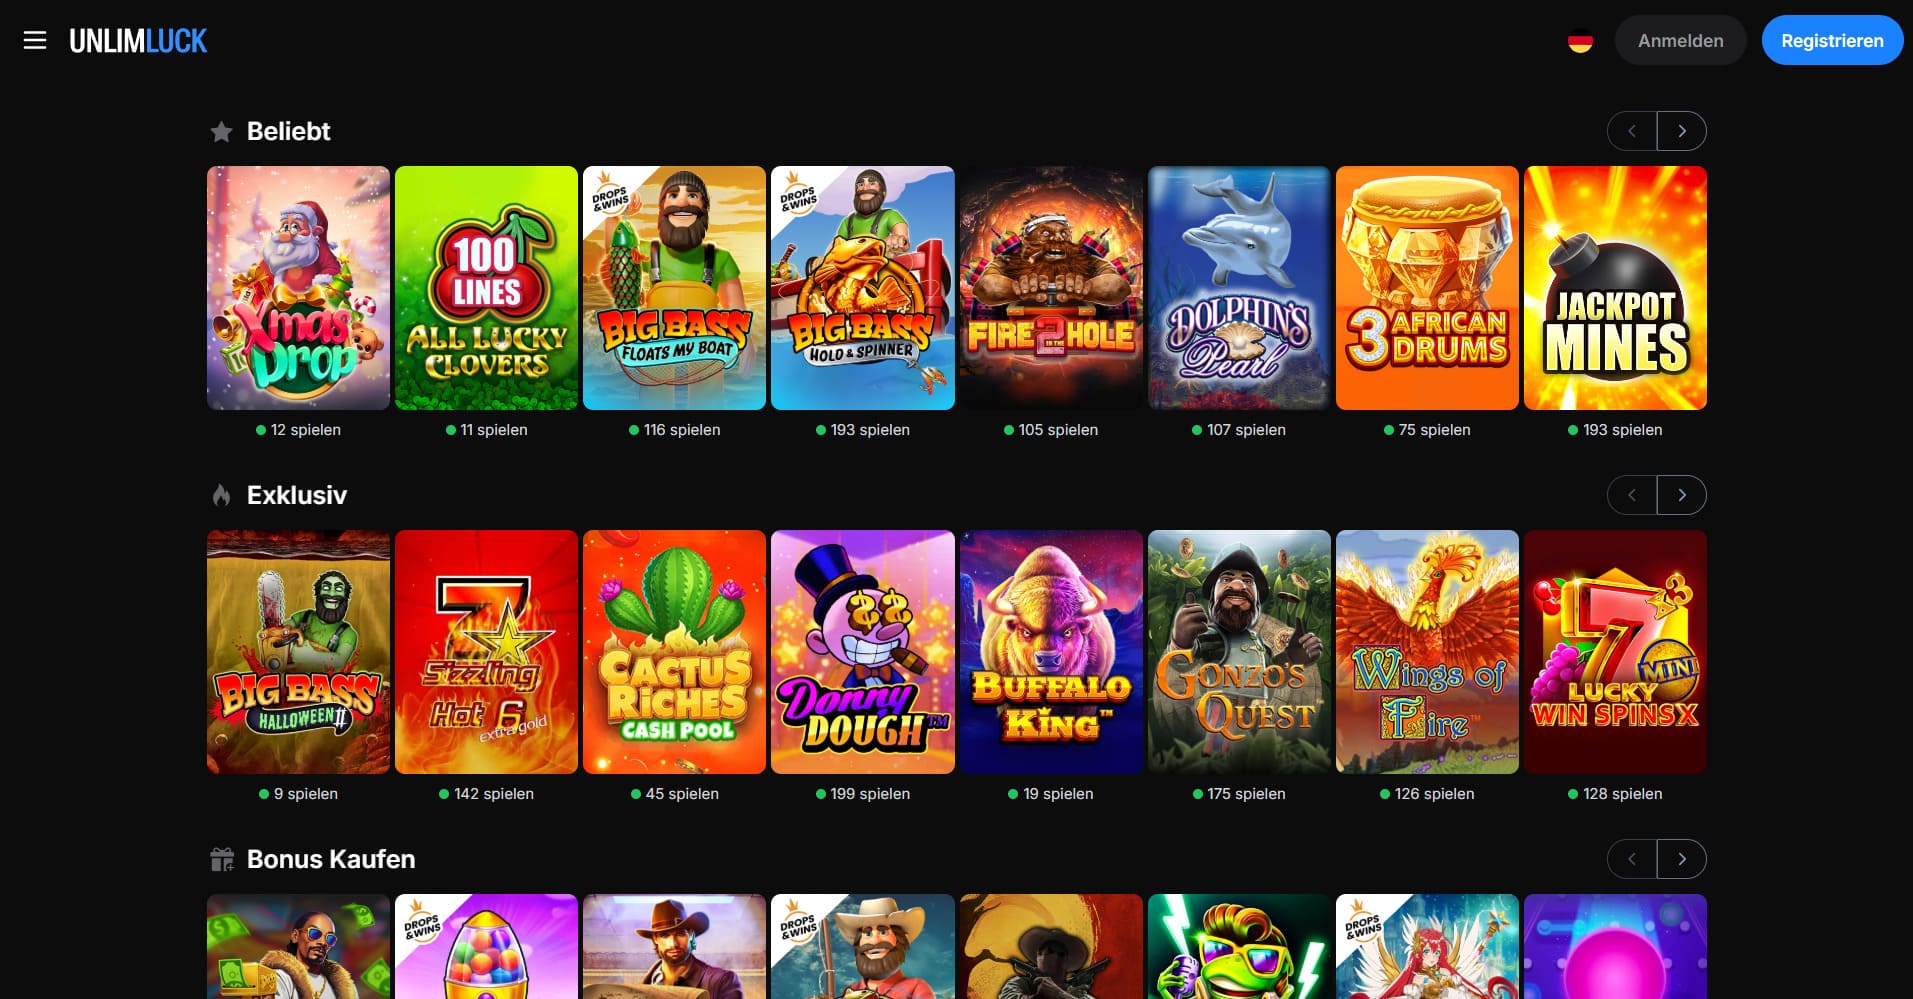
Task: Open the Fire in the Hole 2 game
Action: (1051, 288)
